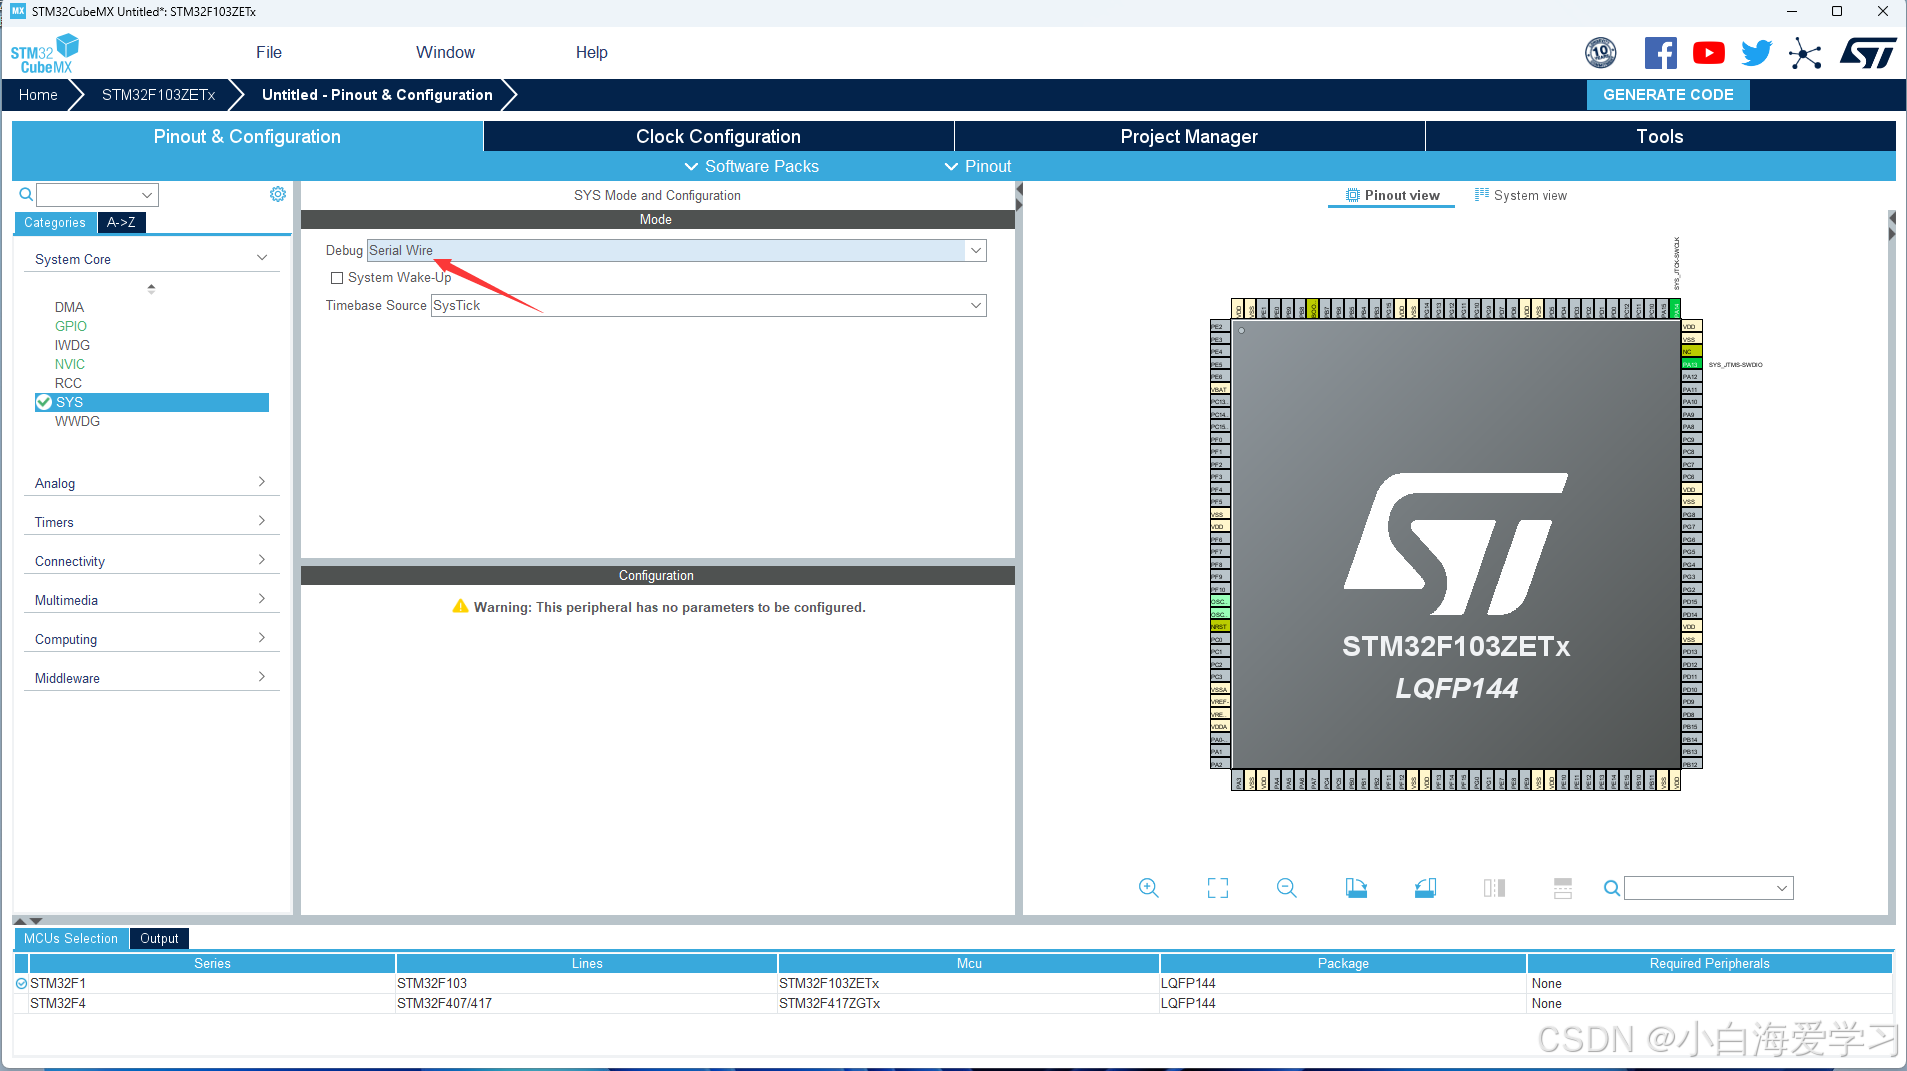Open the Facebook icon link
This screenshot has width=1907, height=1071.
(1660, 53)
